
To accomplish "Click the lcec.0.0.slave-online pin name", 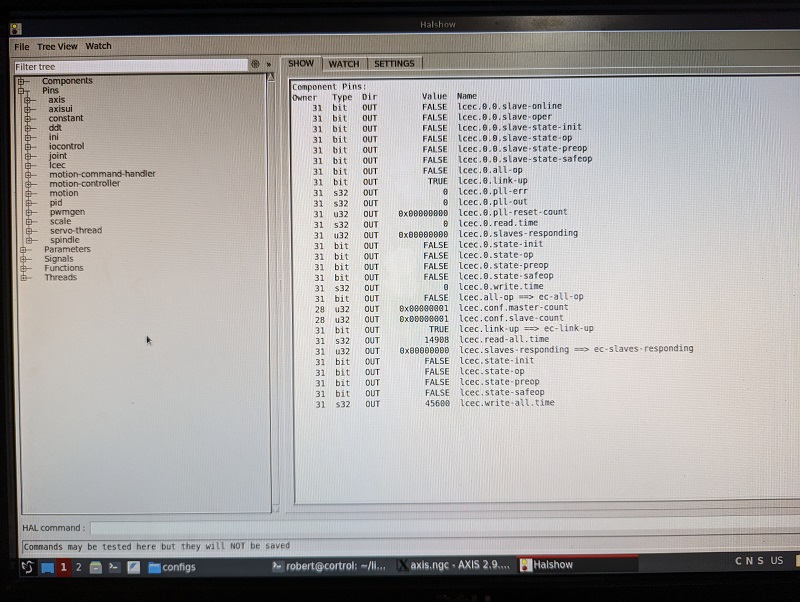I will [x=509, y=106].
